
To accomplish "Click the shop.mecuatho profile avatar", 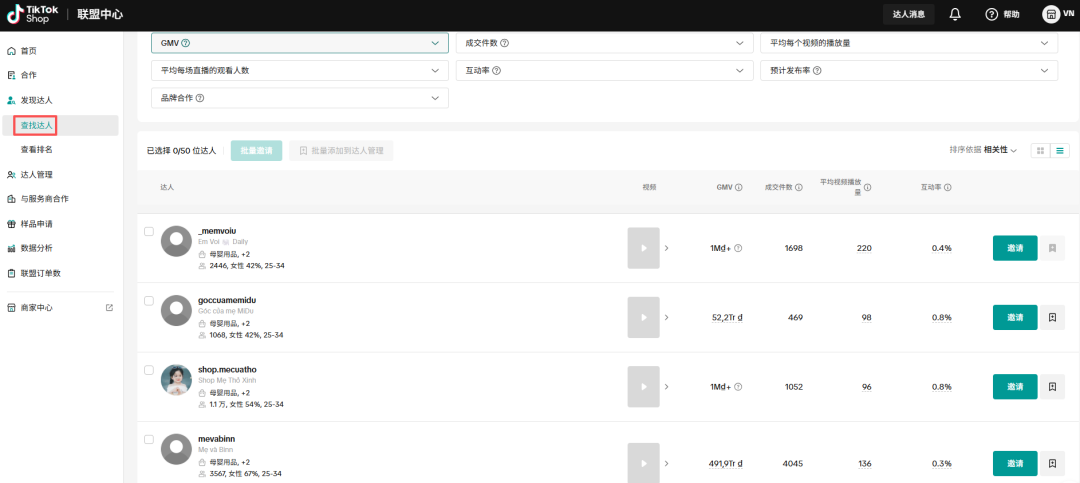I will point(176,380).
